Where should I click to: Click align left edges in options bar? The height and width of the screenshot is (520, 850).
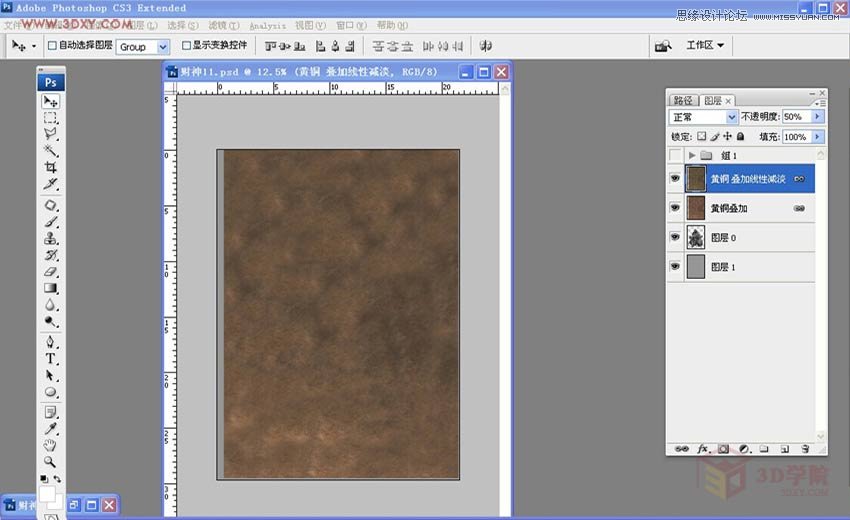point(320,46)
